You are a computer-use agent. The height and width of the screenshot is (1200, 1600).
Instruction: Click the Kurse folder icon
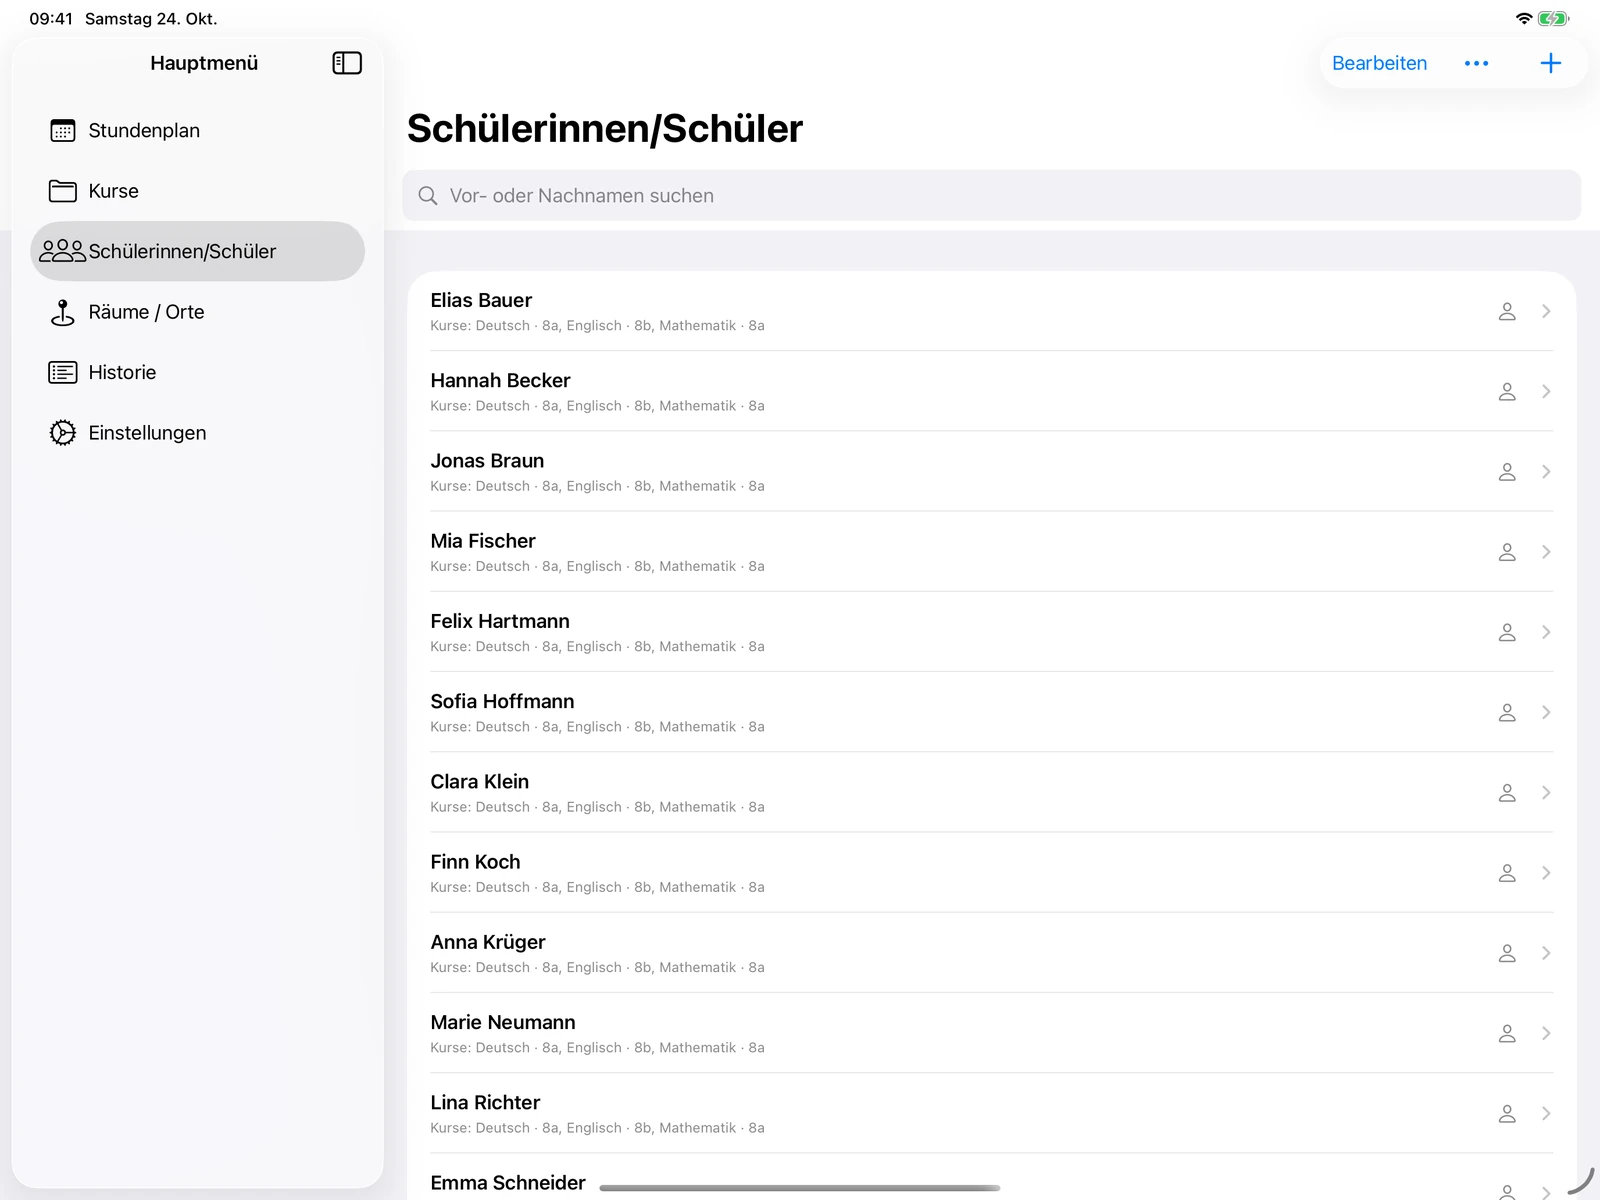[x=63, y=191]
